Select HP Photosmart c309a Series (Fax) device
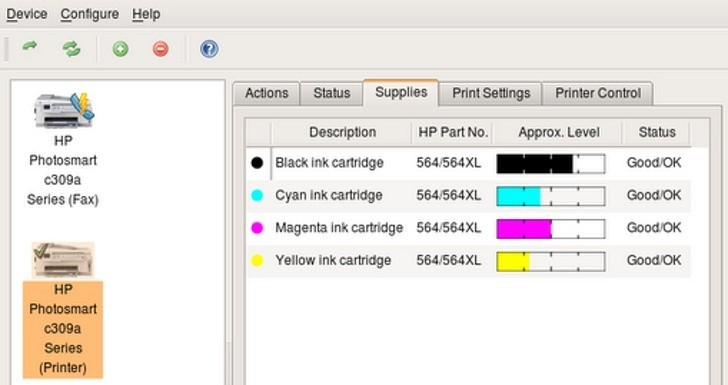The height and width of the screenshot is (385, 728). tap(63, 149)
